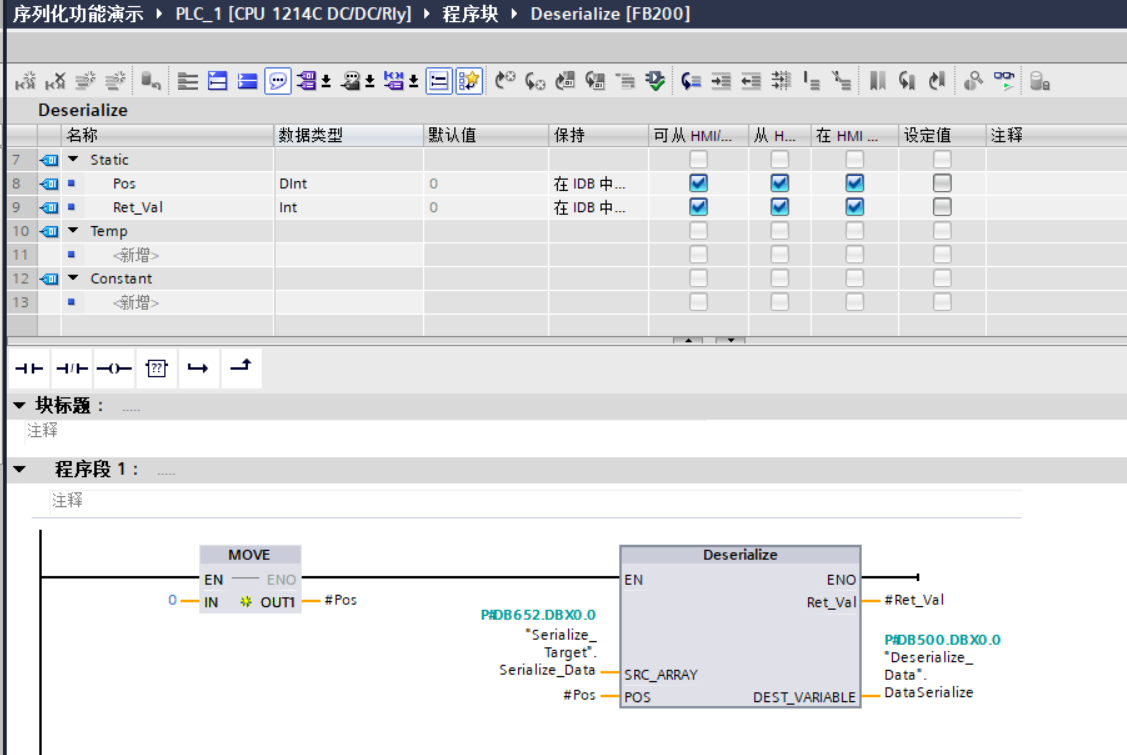
Task: Click the 数据类型 column header
Action: pos(349,135)
